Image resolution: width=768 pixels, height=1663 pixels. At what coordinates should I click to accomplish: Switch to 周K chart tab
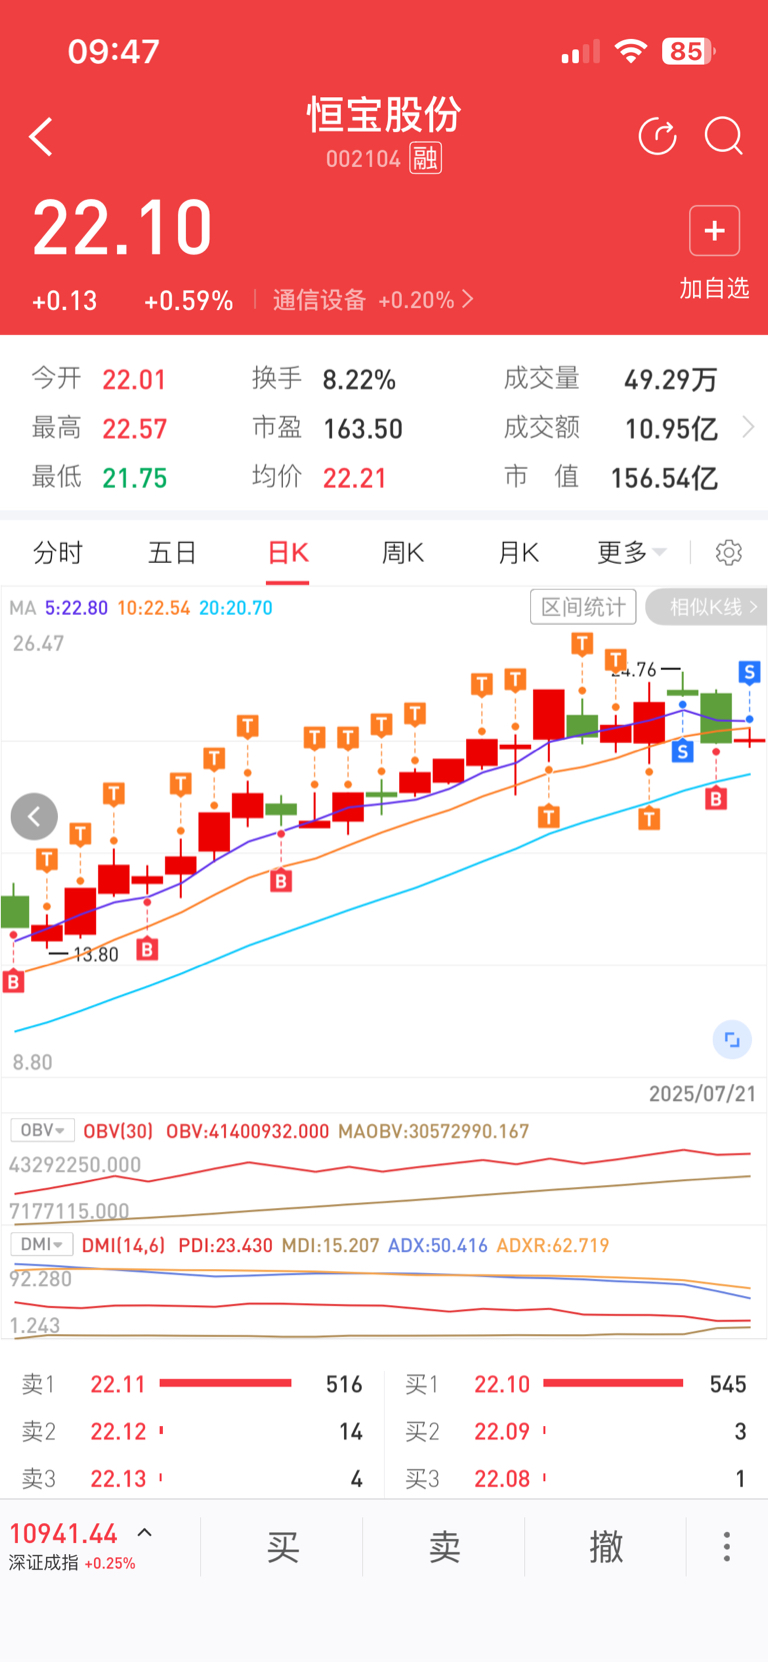(403, 552)
